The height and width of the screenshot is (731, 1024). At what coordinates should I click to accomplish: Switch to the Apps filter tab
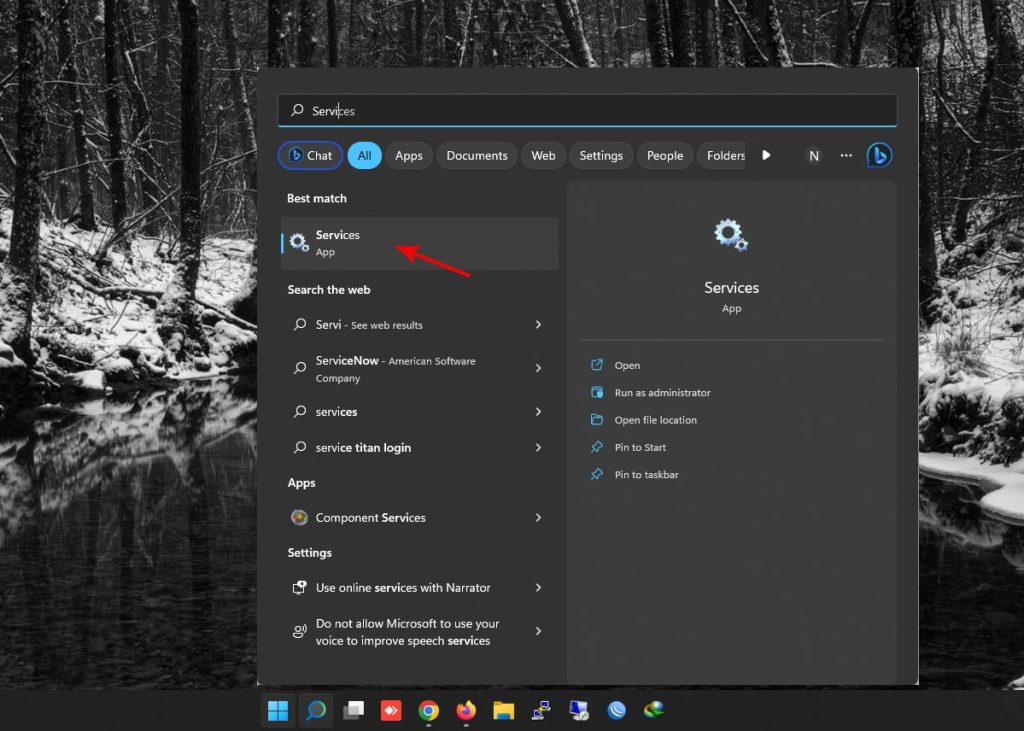pos(408,156)
